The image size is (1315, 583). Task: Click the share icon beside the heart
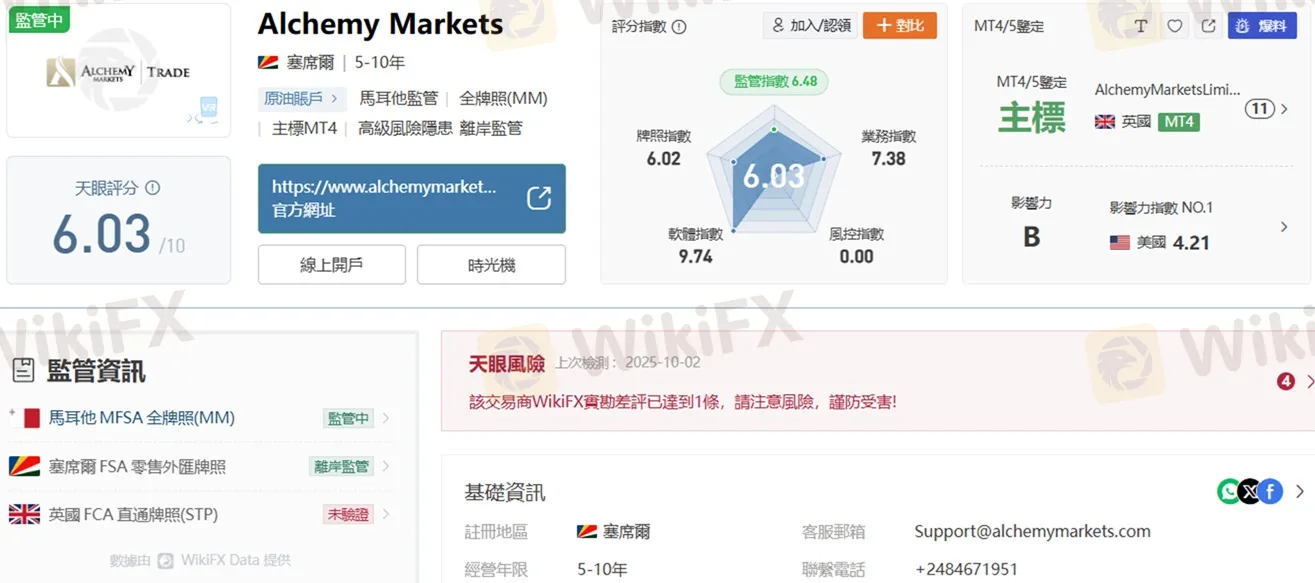pos(1209,26)
